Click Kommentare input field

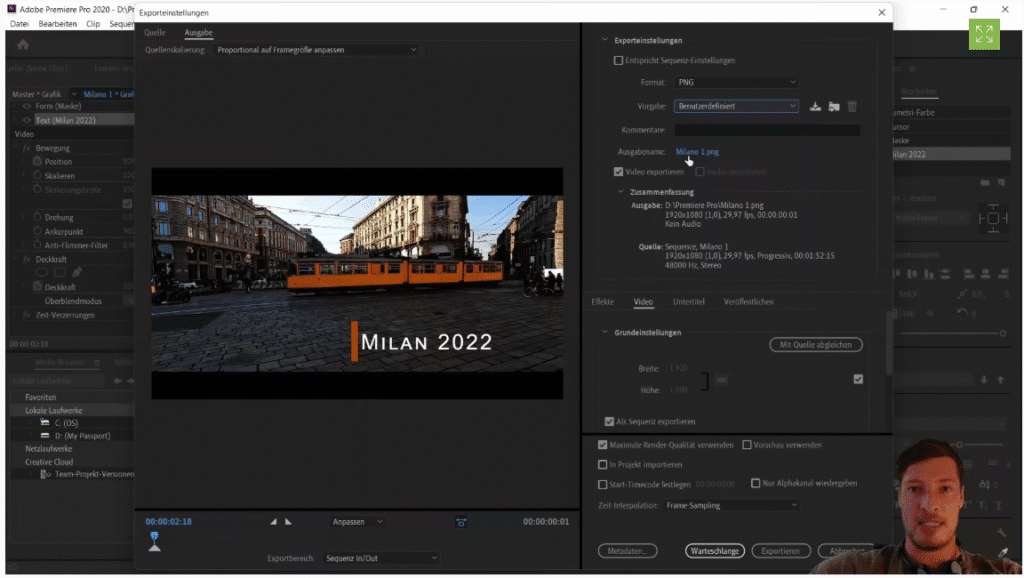tap(767, 130)
